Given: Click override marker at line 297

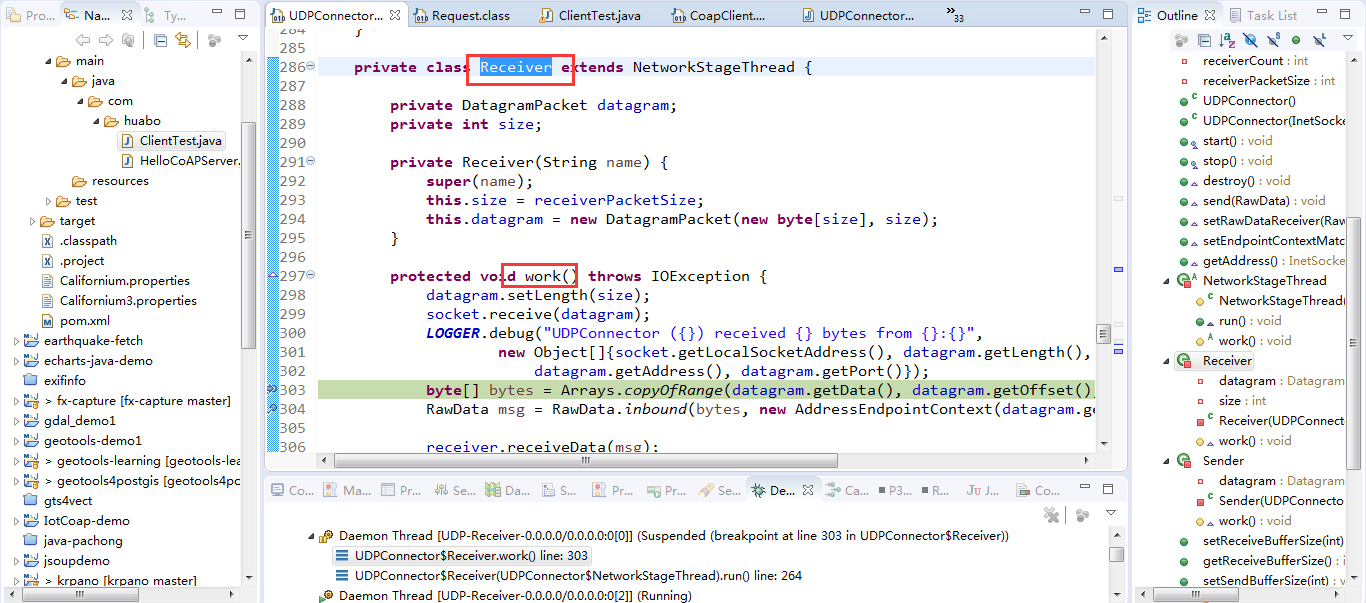Looking at the screenshot, I should (273, 275).
